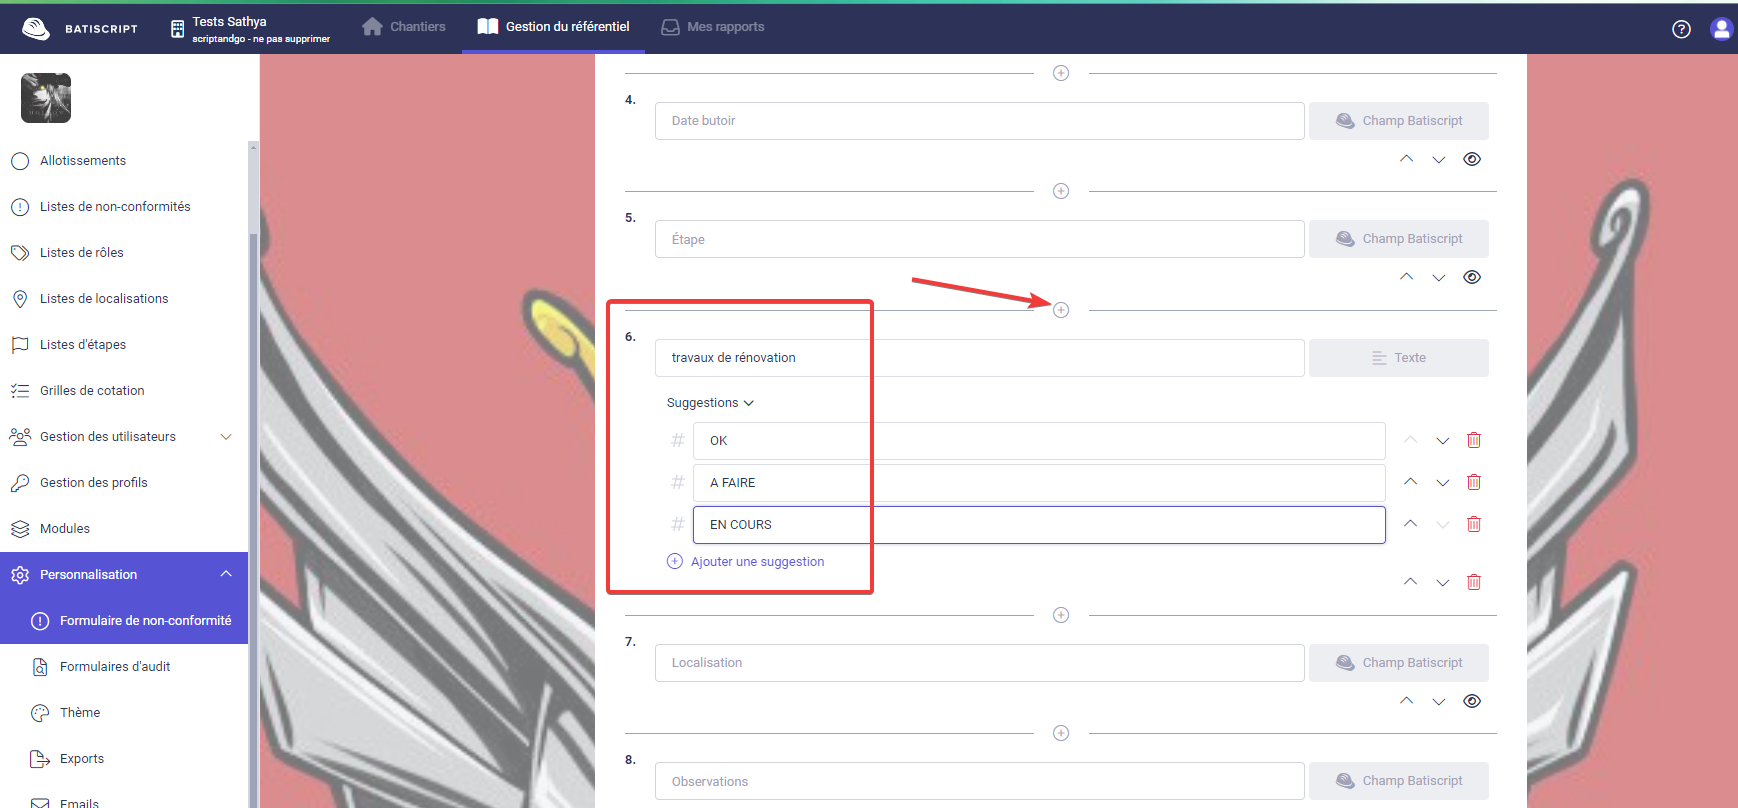Toggle visibility of Localisation field

pos(1472,701)
